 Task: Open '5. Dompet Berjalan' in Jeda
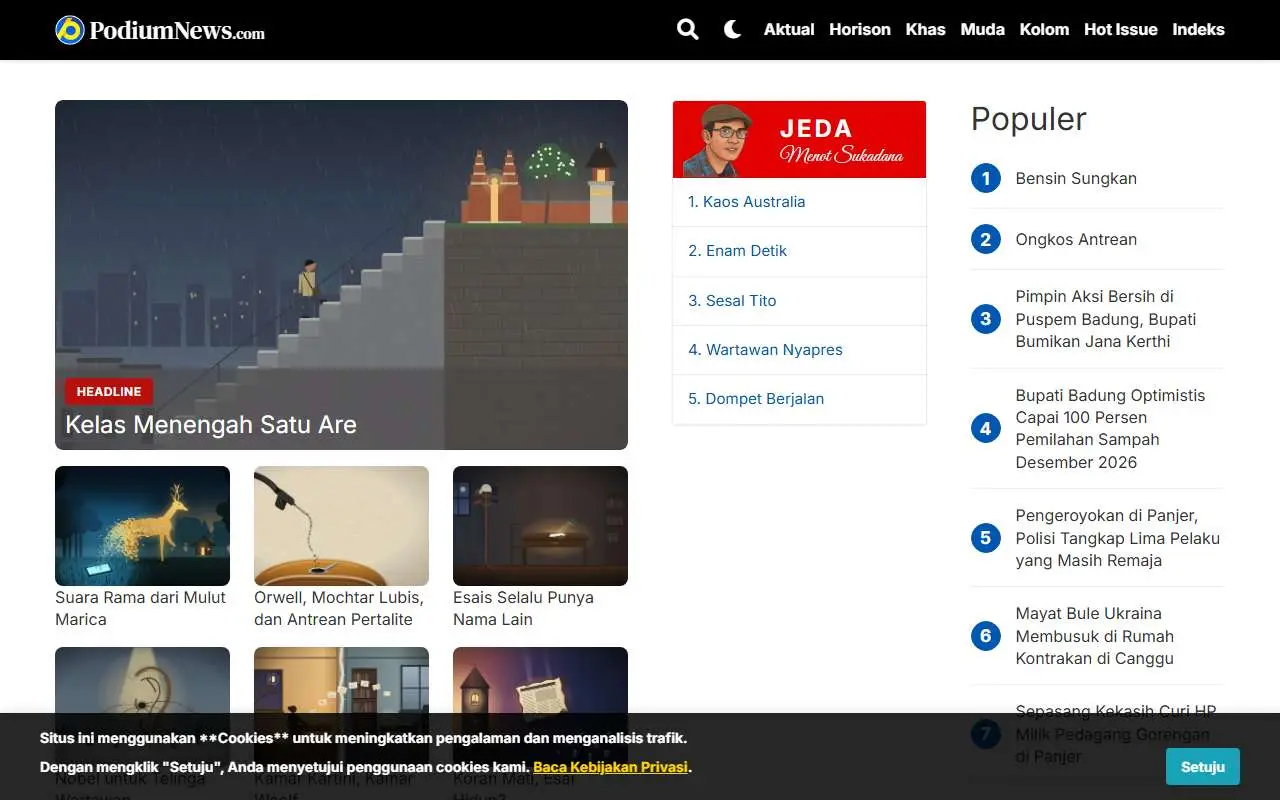click(x=756, y=398)
